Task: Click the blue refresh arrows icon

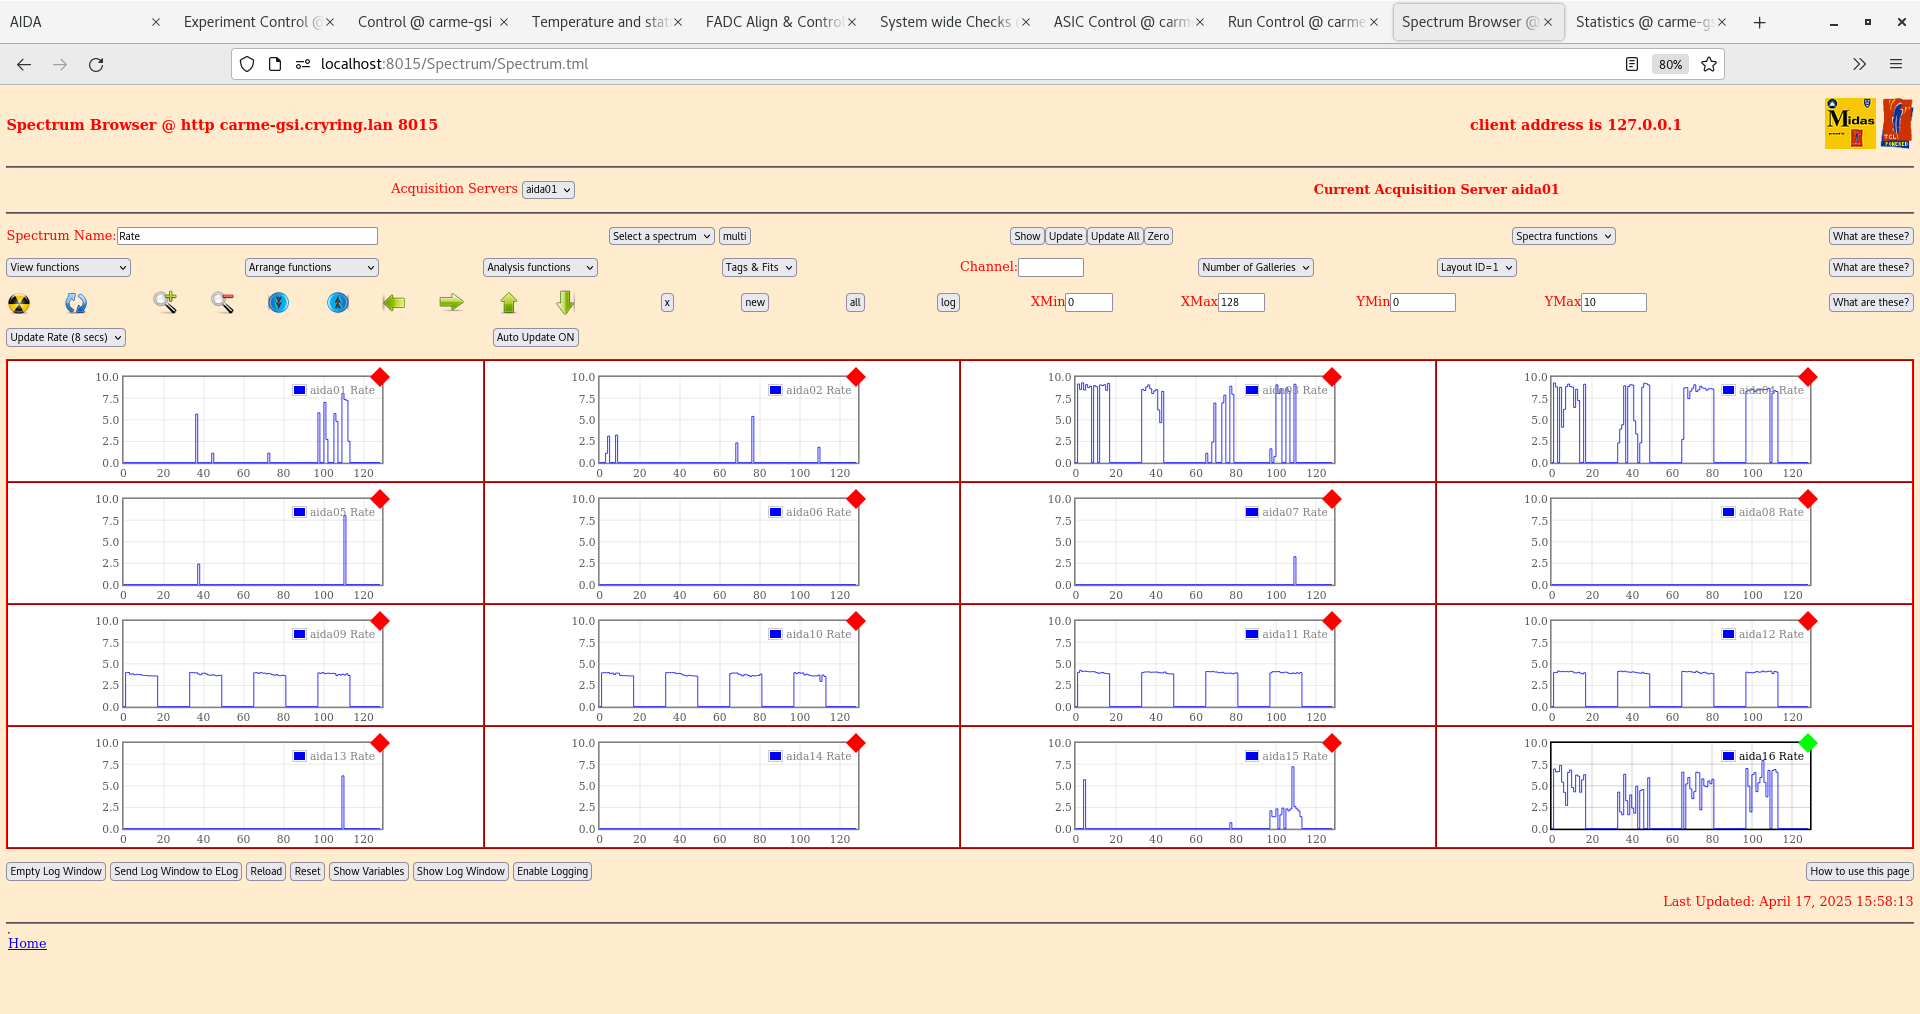Action: click(76, 303)
